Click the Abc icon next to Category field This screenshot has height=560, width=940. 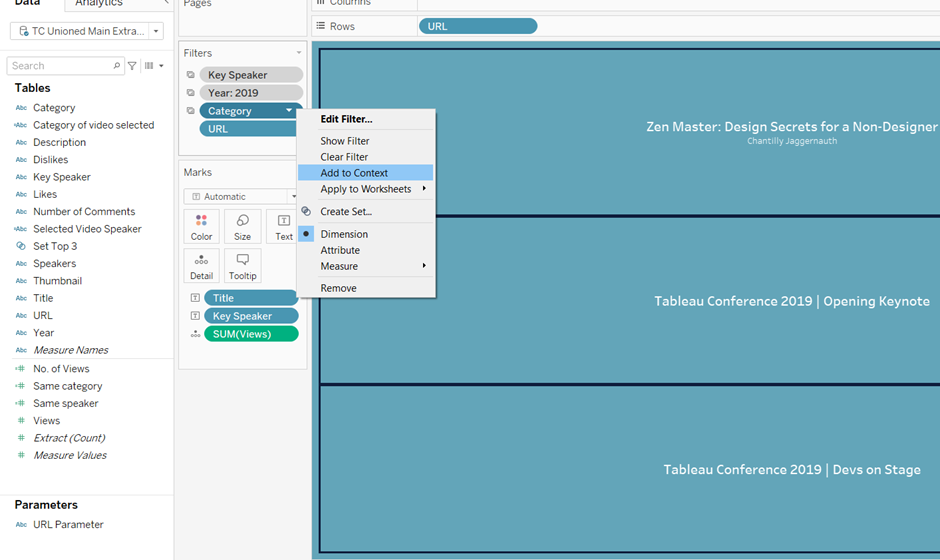click(21, 108)
